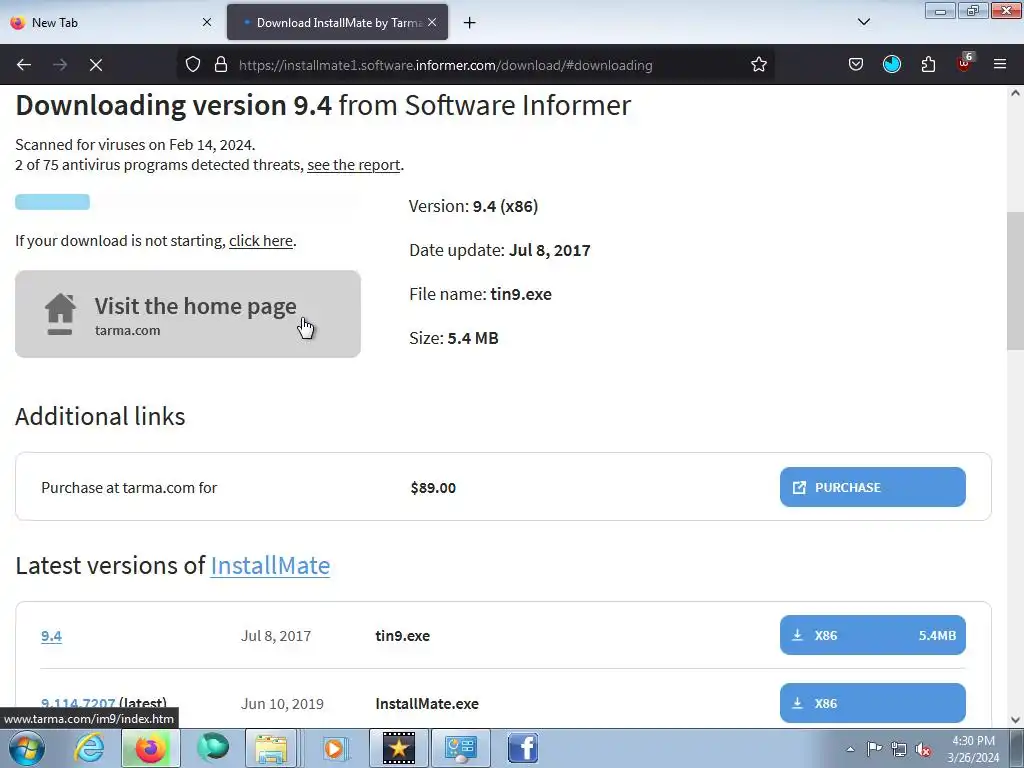Click the 'Jul 8, 2017' date in versions list
This screenshot has width=1024, height=768.
pyautogui.click(x=276, y=636)
